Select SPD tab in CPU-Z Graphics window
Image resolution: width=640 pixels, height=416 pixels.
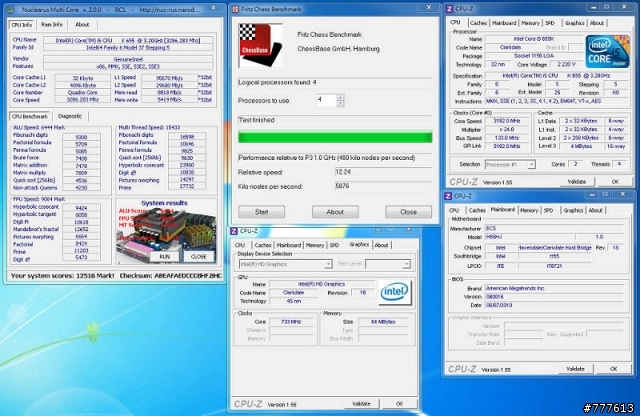(x=335, y=245)
